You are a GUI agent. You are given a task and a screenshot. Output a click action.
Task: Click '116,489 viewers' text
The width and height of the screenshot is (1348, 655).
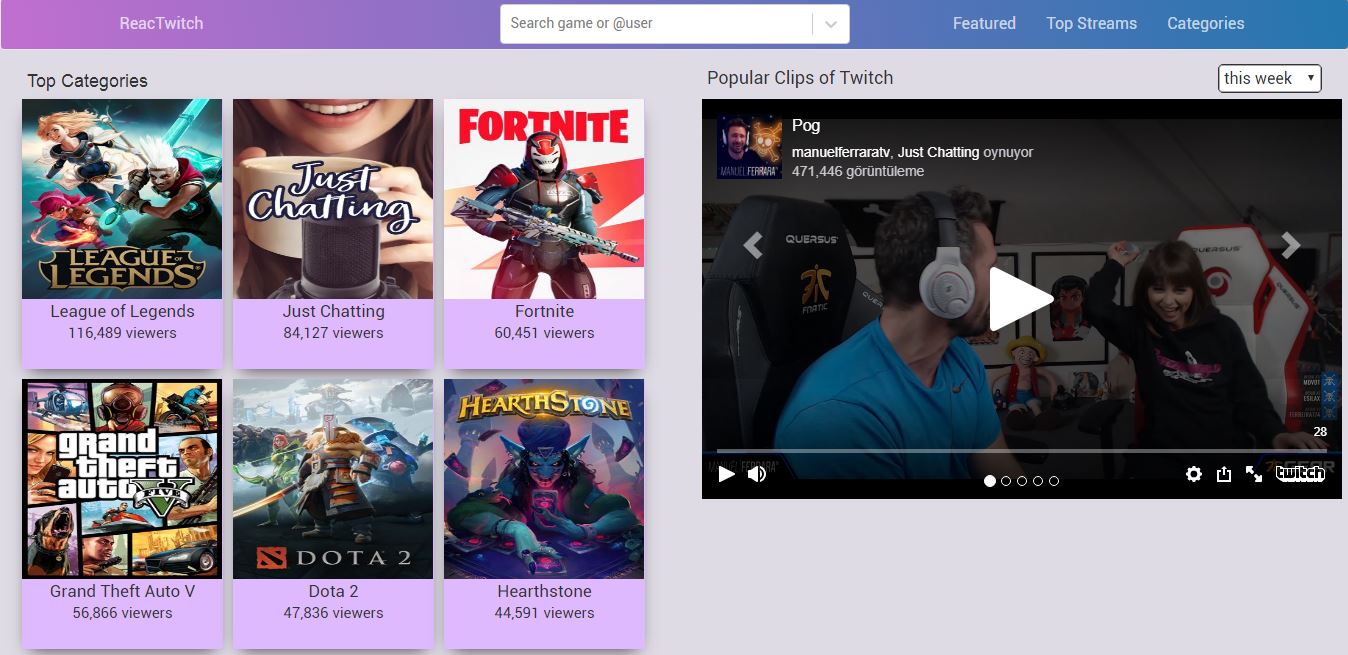tap(122, 333)
